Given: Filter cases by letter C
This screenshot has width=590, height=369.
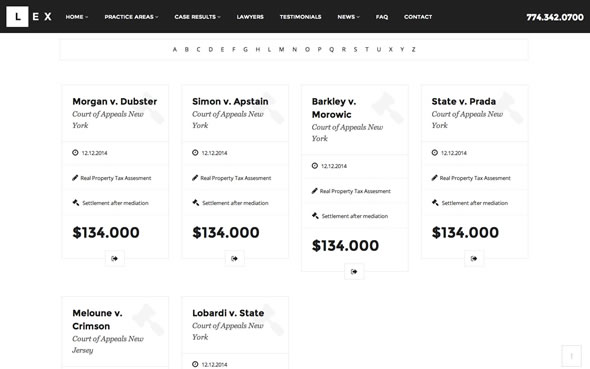Looking at the screenshot, I should pyautogui.click(x=198, y=49).
